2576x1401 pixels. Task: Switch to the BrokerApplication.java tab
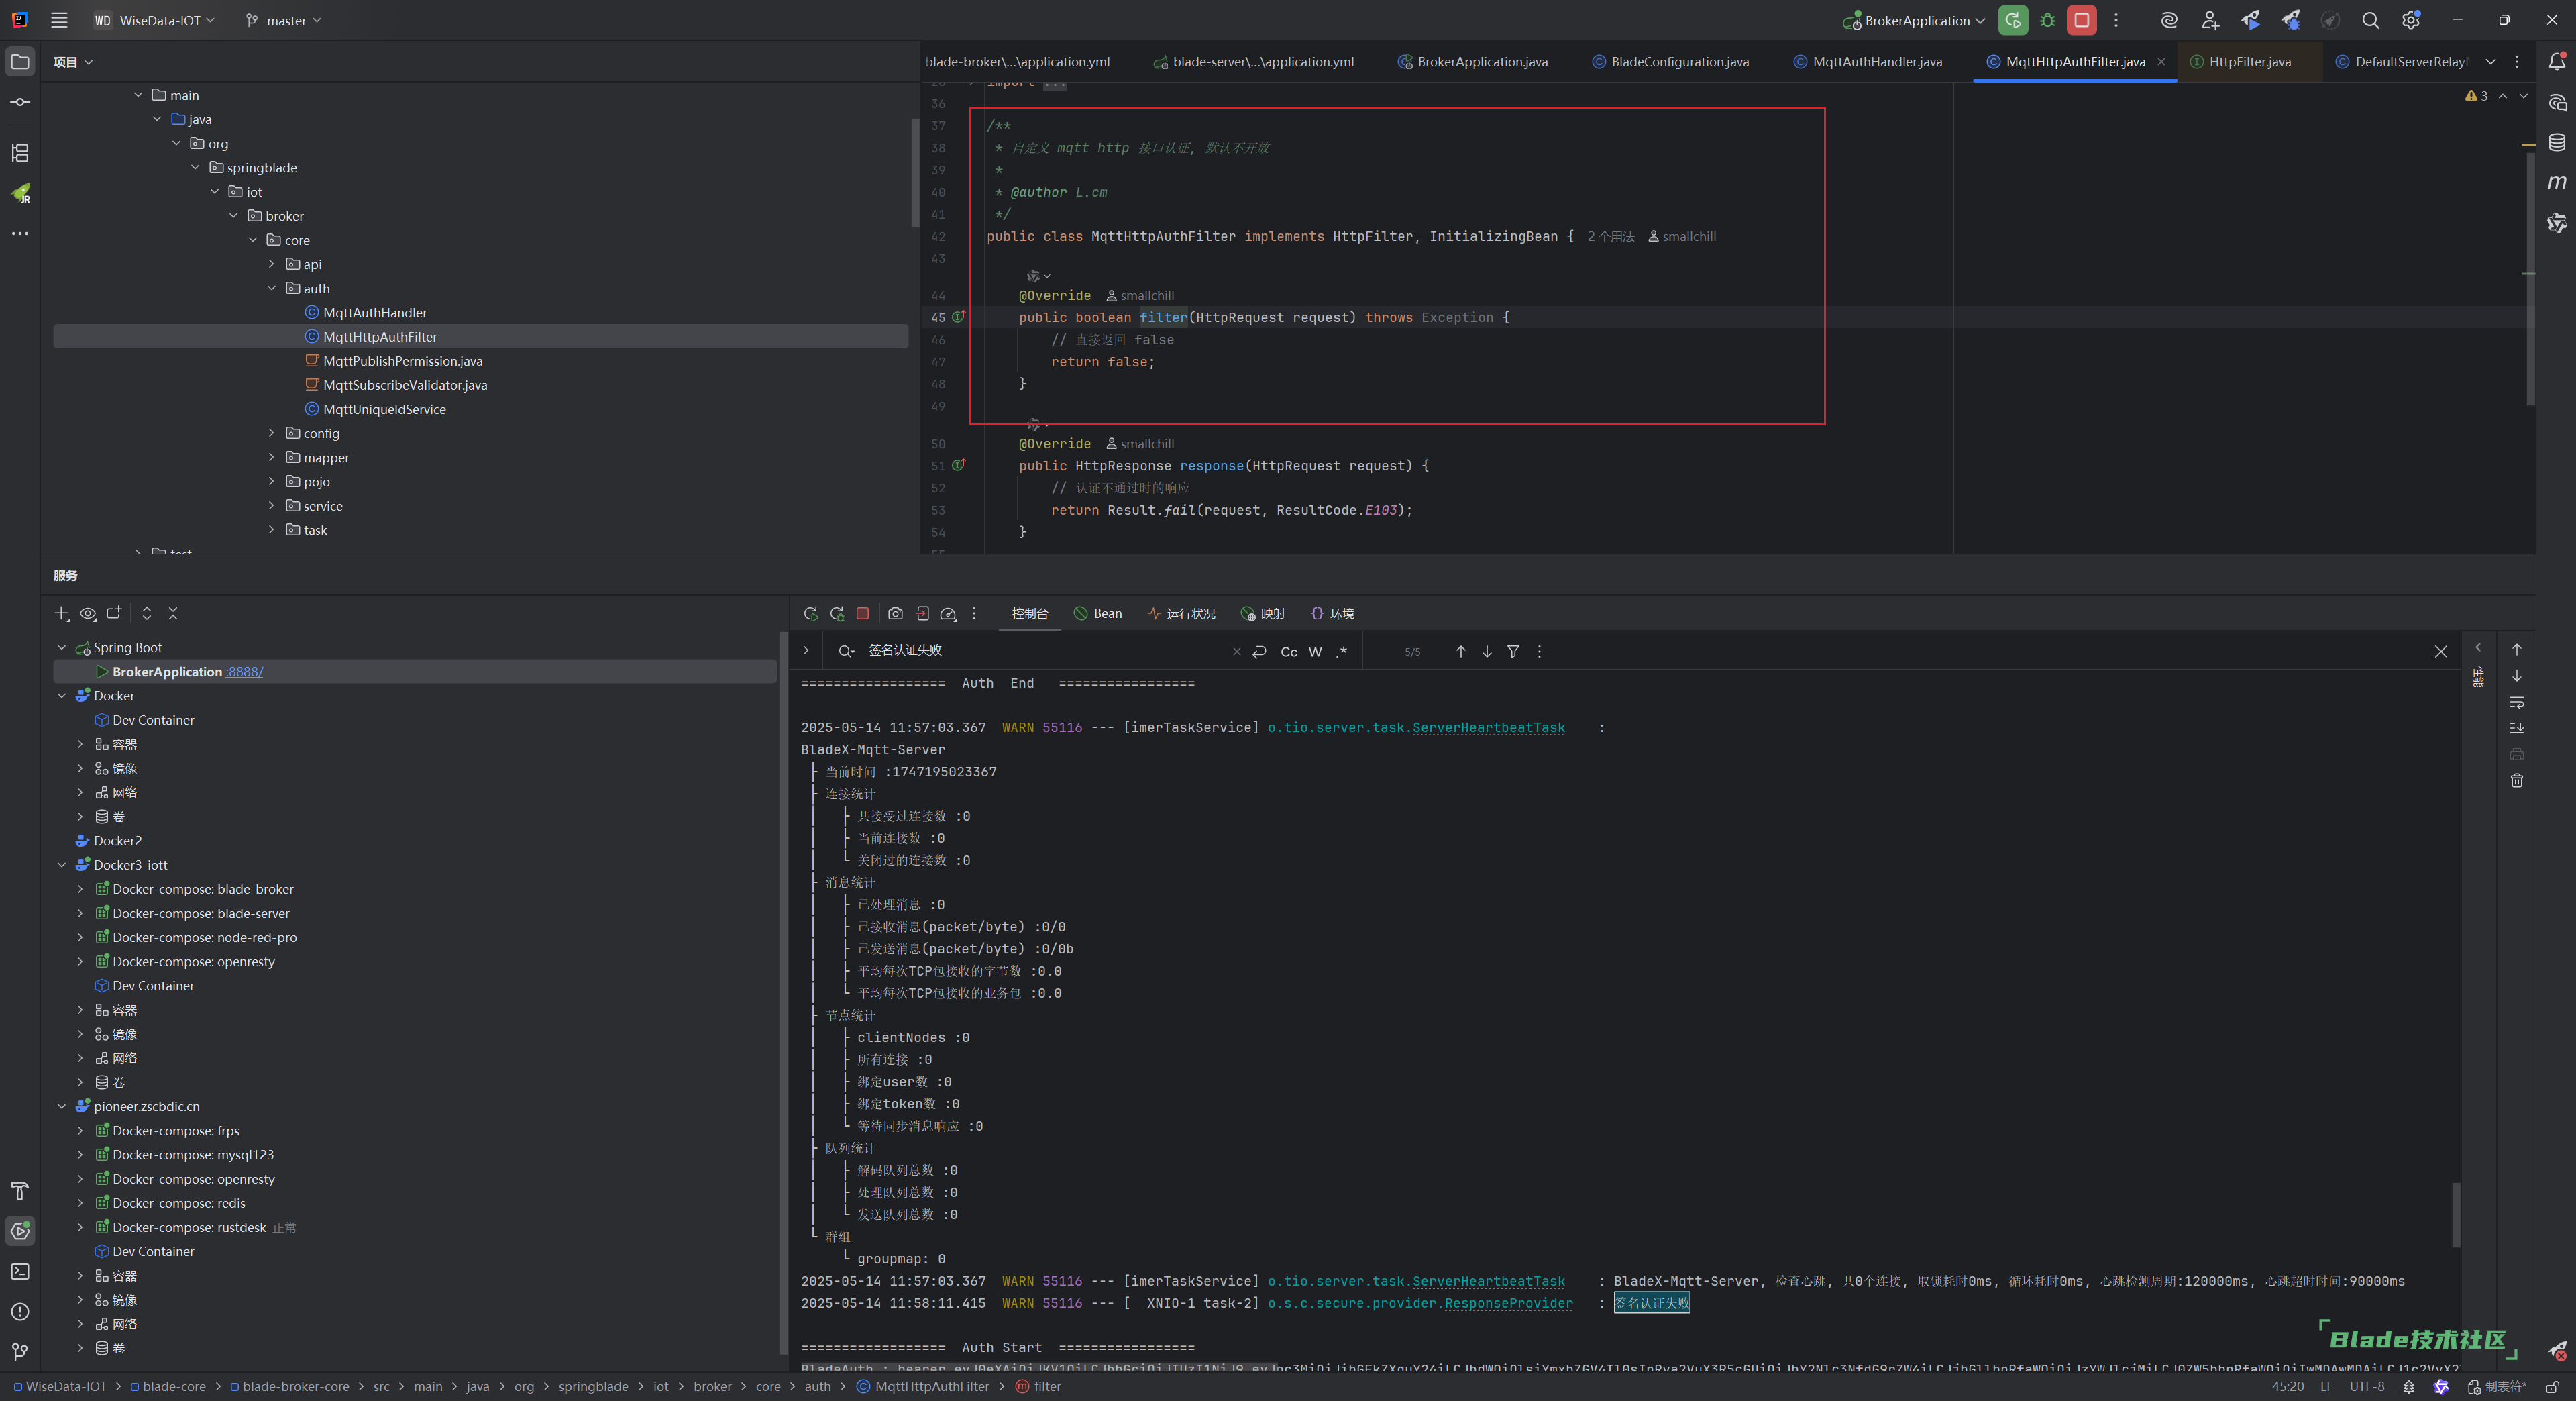point(1472,62)
